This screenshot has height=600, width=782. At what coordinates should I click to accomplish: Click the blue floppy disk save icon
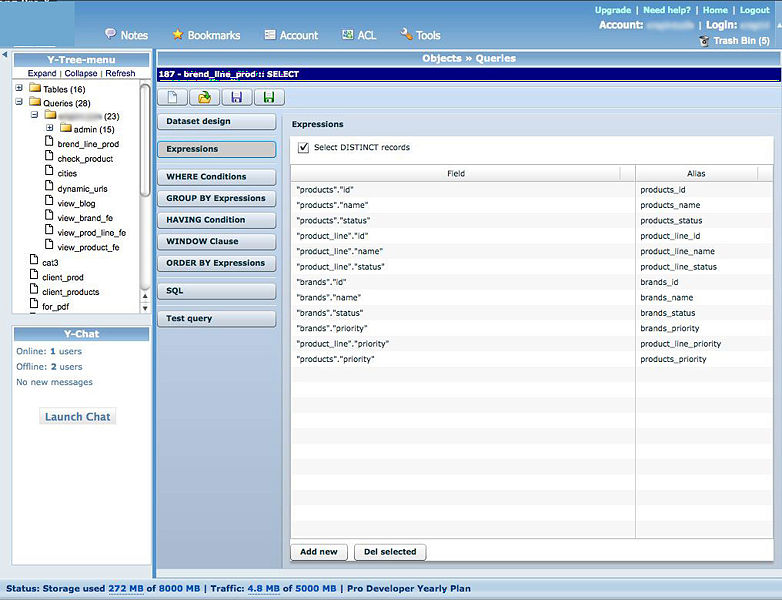pyautogui.click(x=237, y=97)
